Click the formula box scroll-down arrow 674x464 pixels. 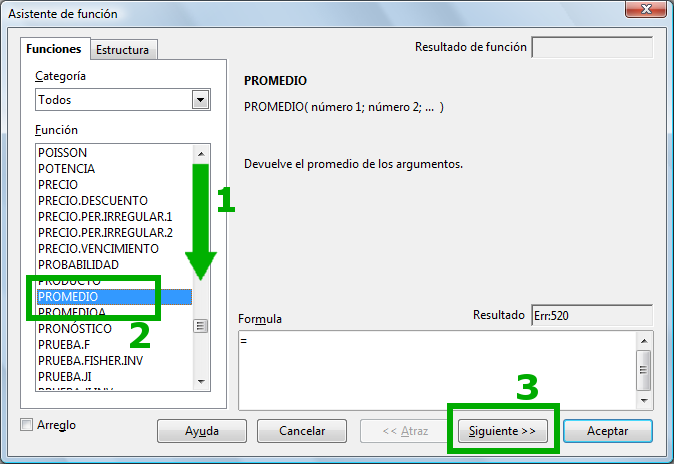pyautogui.click(x=644, y=400)
